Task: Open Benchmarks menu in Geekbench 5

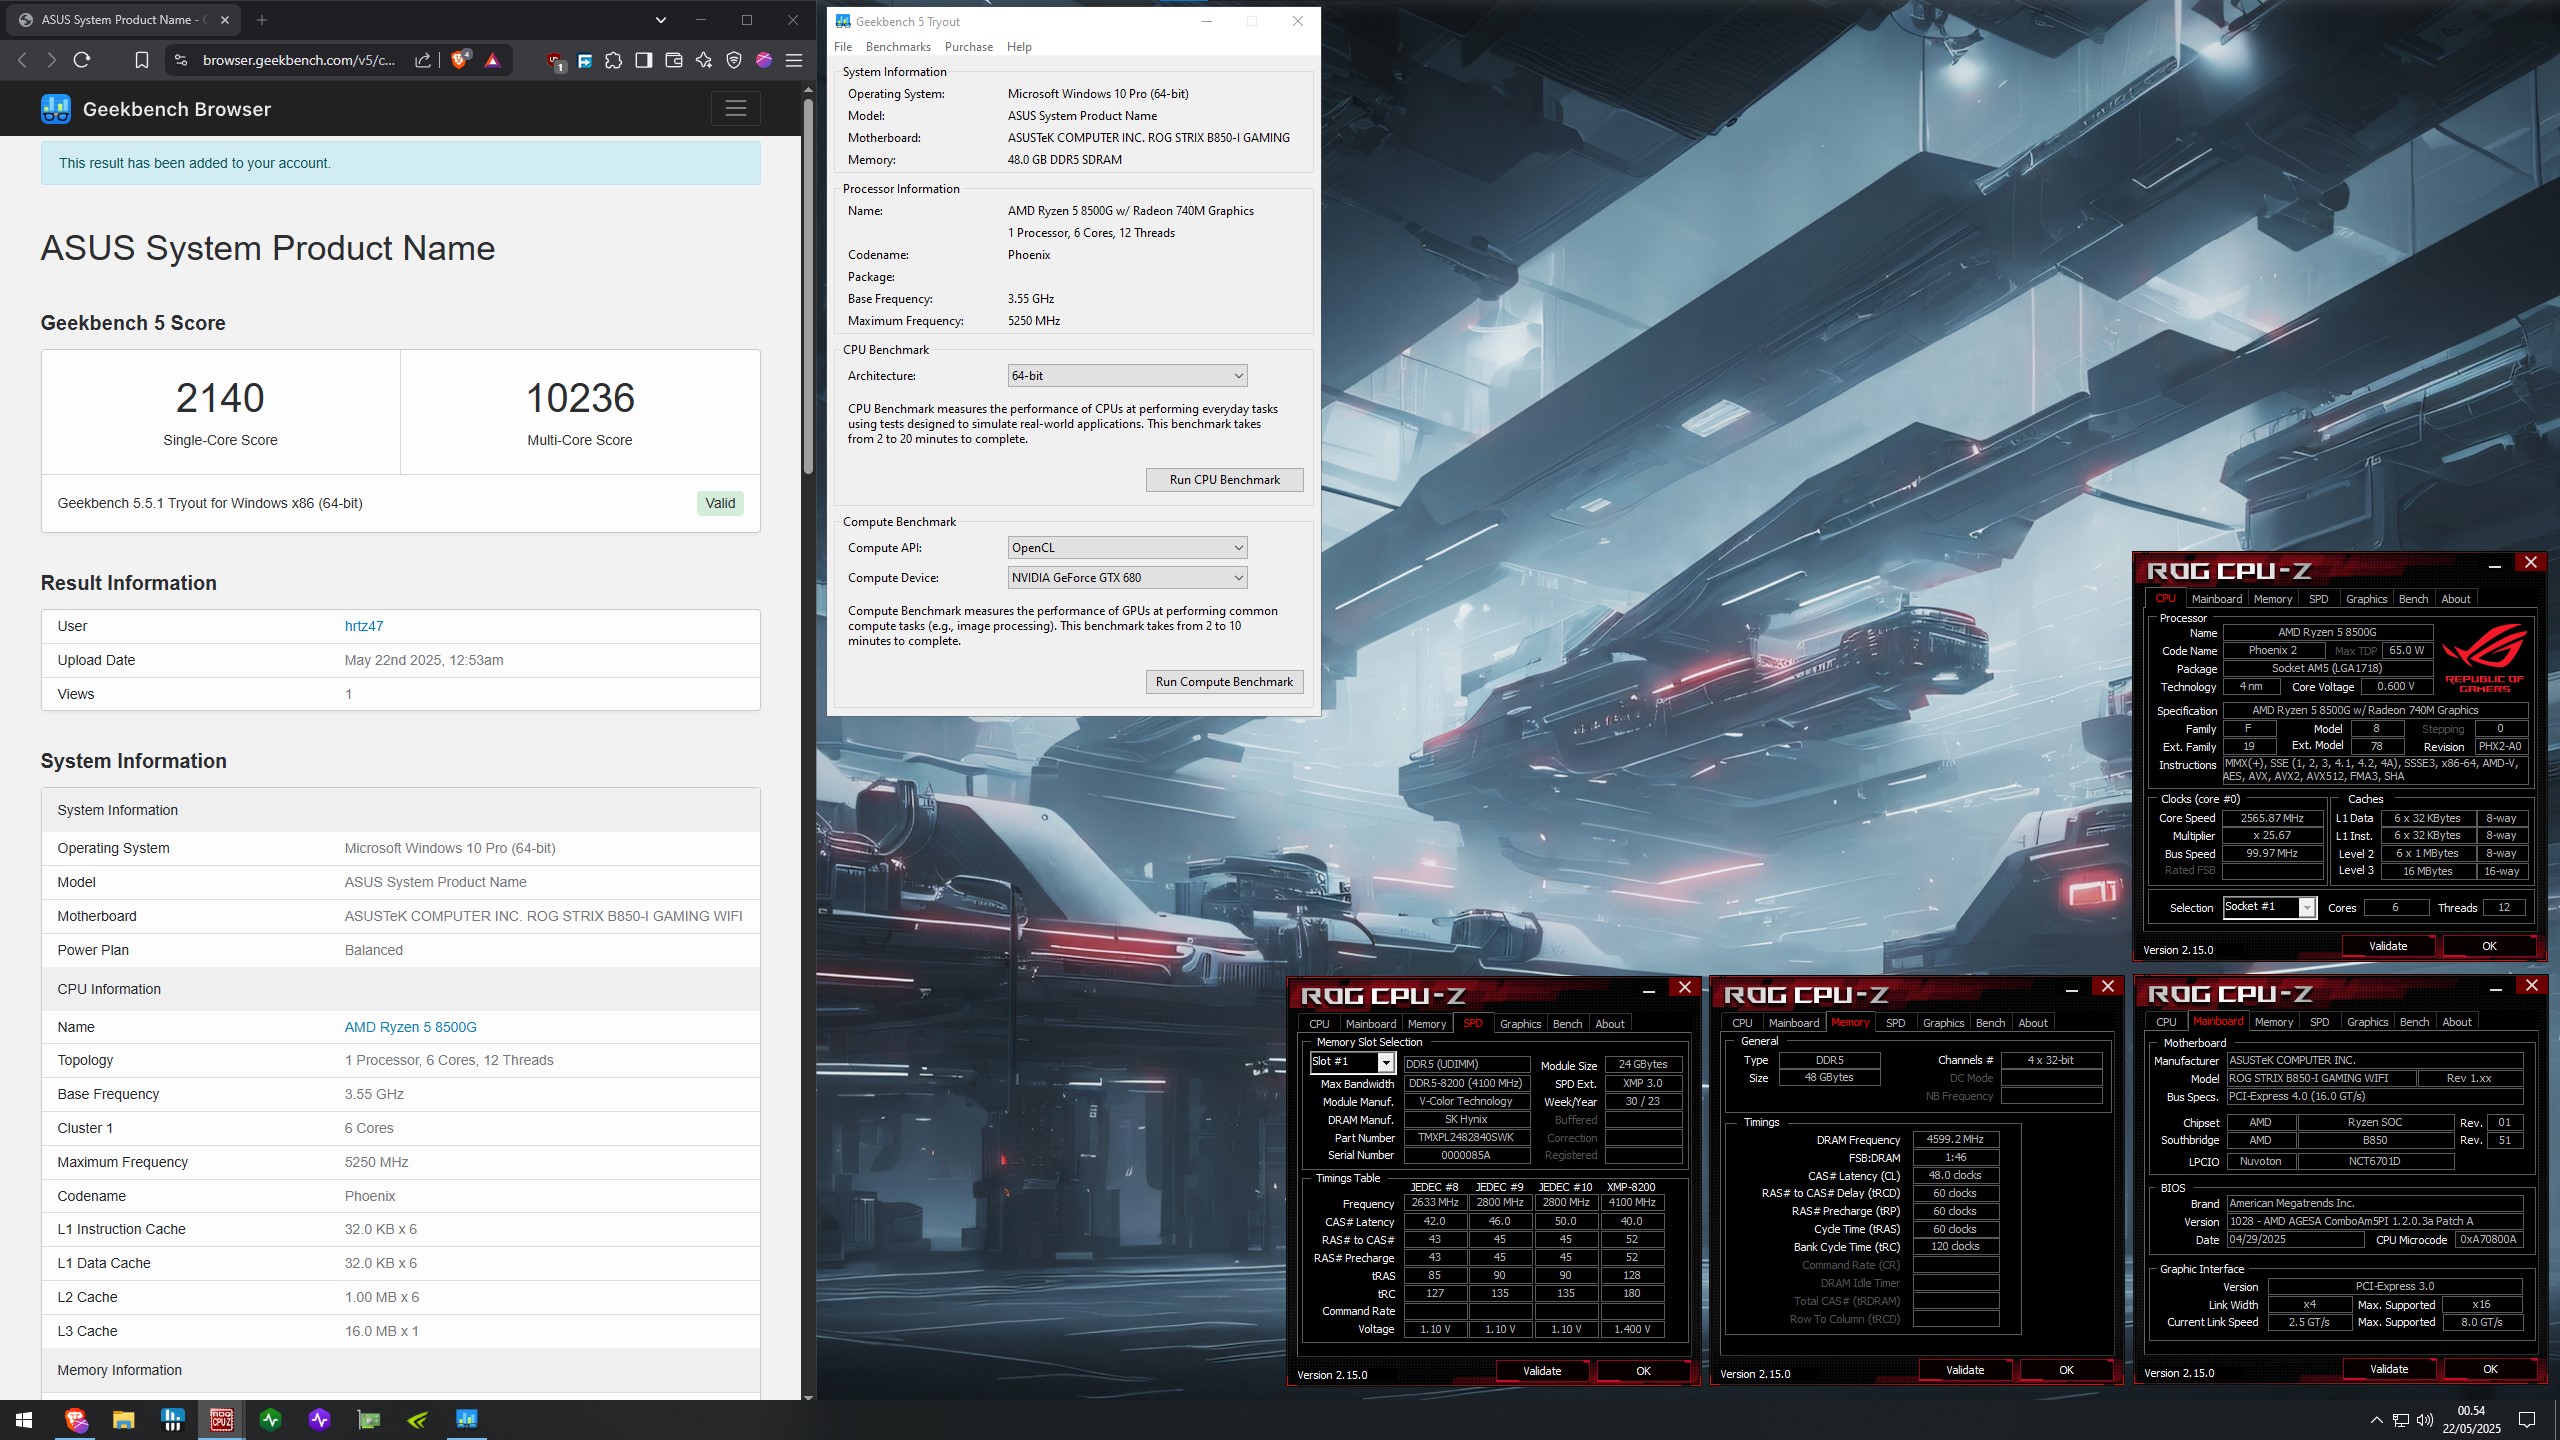Action: pos(898,47)
